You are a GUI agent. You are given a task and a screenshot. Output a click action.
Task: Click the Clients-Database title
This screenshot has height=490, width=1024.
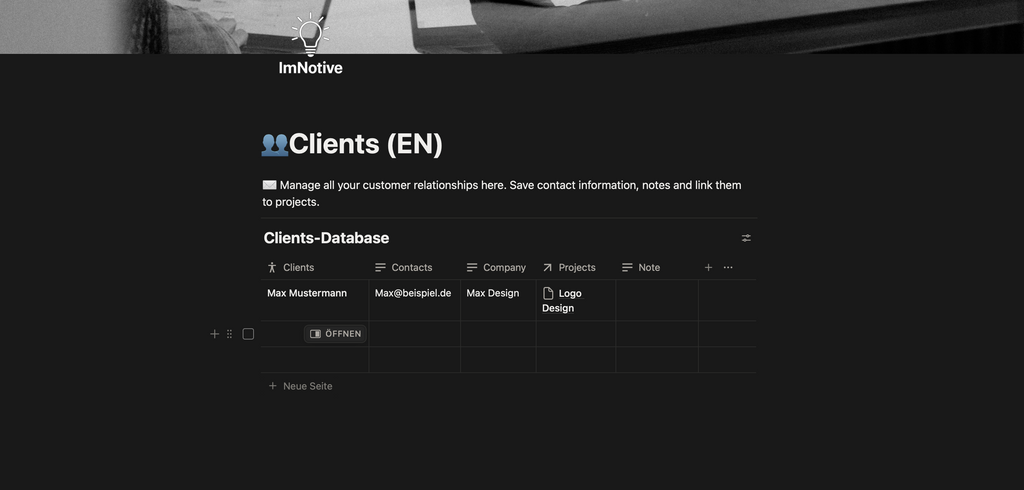pyautogui.click(x=326, y=238)
